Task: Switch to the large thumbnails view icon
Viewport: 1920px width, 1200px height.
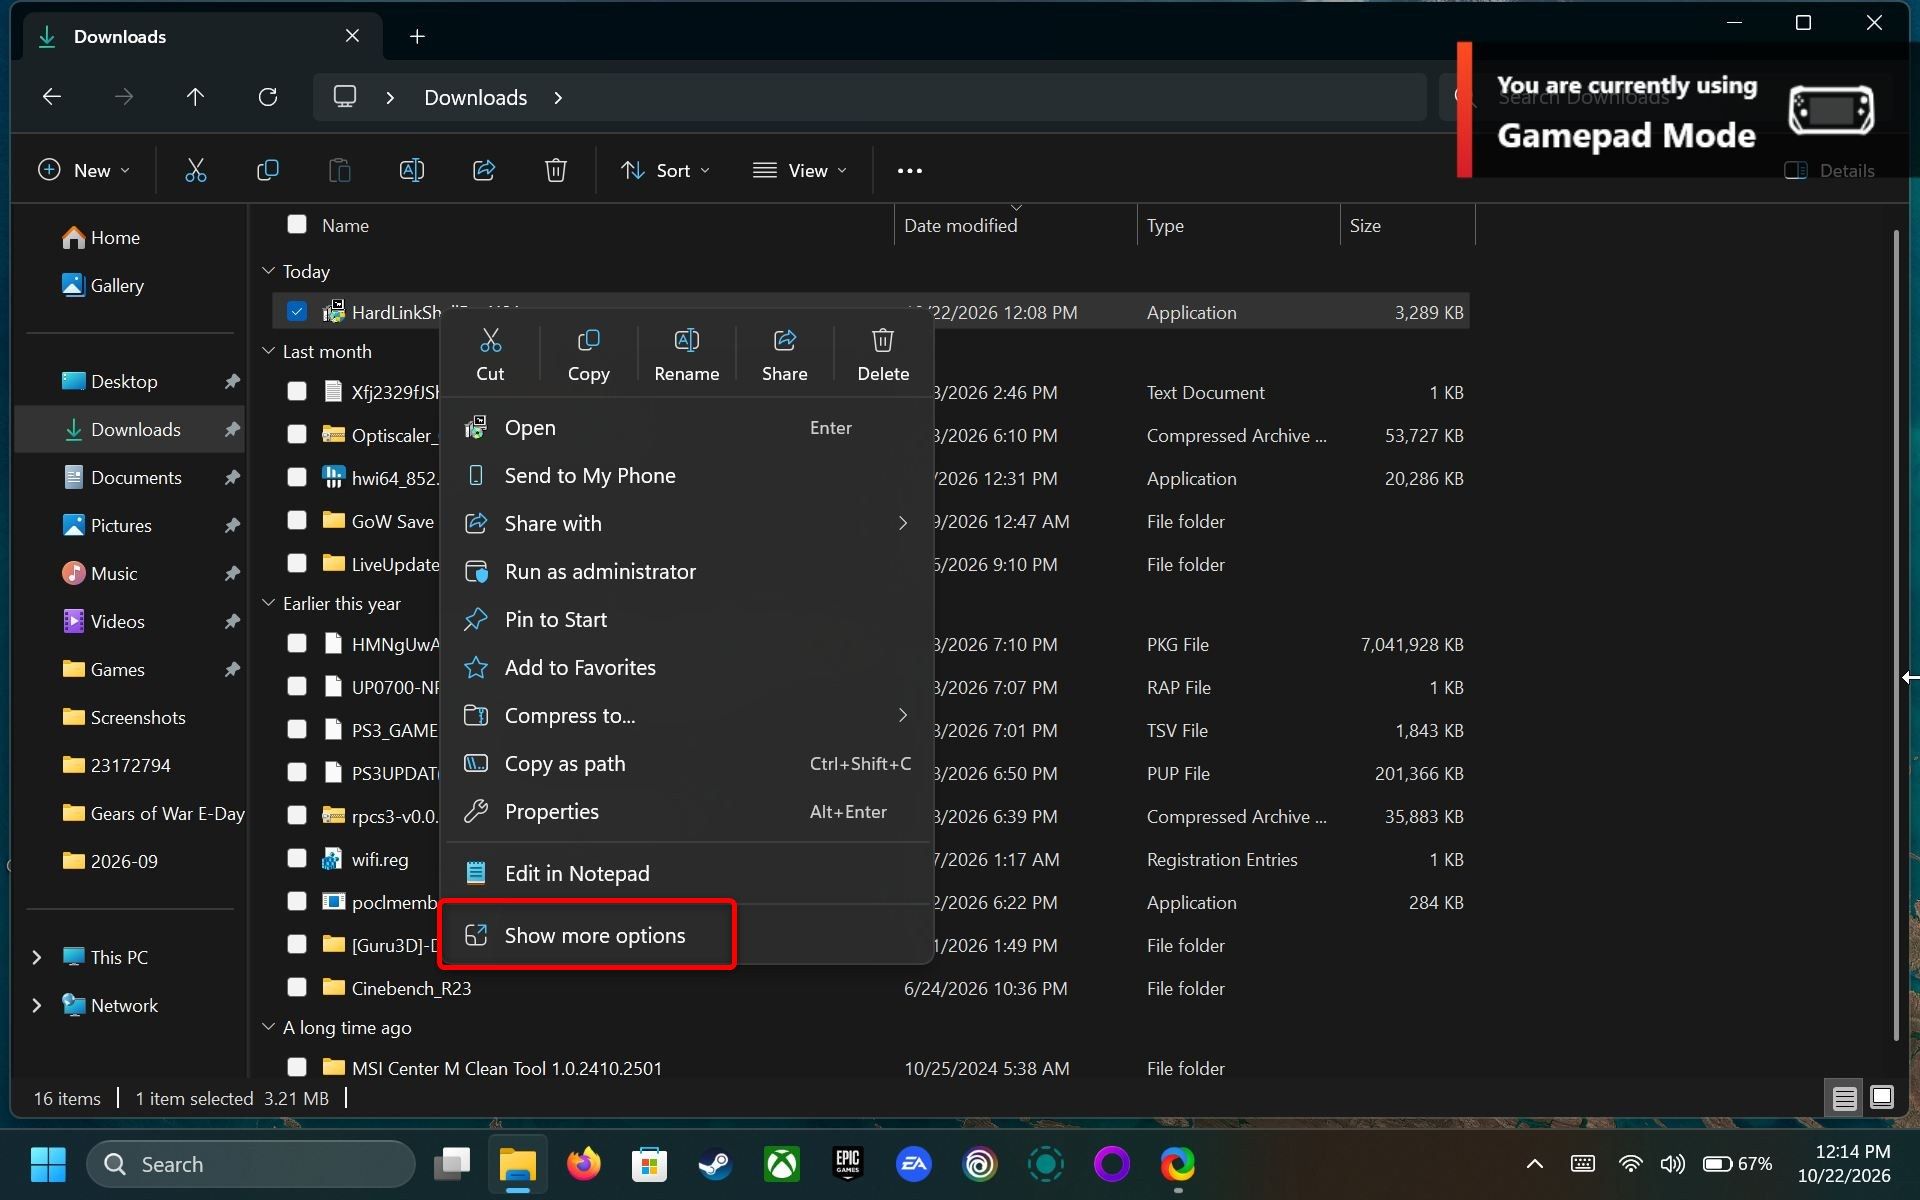Action: click(1881, 1097)
